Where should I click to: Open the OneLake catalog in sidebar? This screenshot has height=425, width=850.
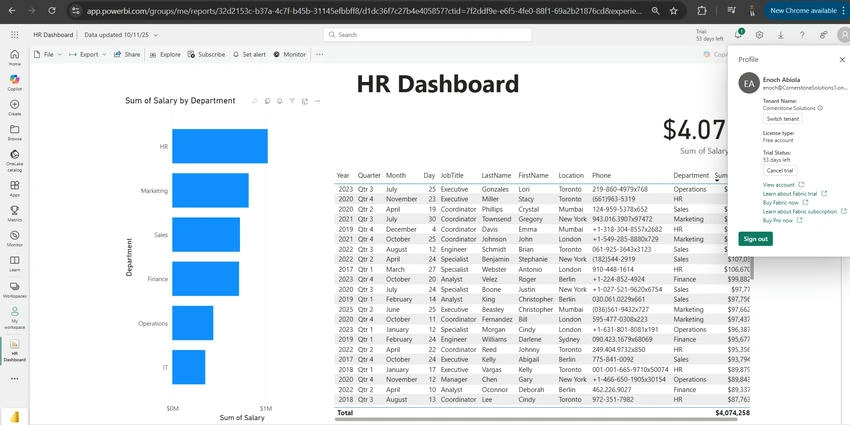tap(15, 161)
